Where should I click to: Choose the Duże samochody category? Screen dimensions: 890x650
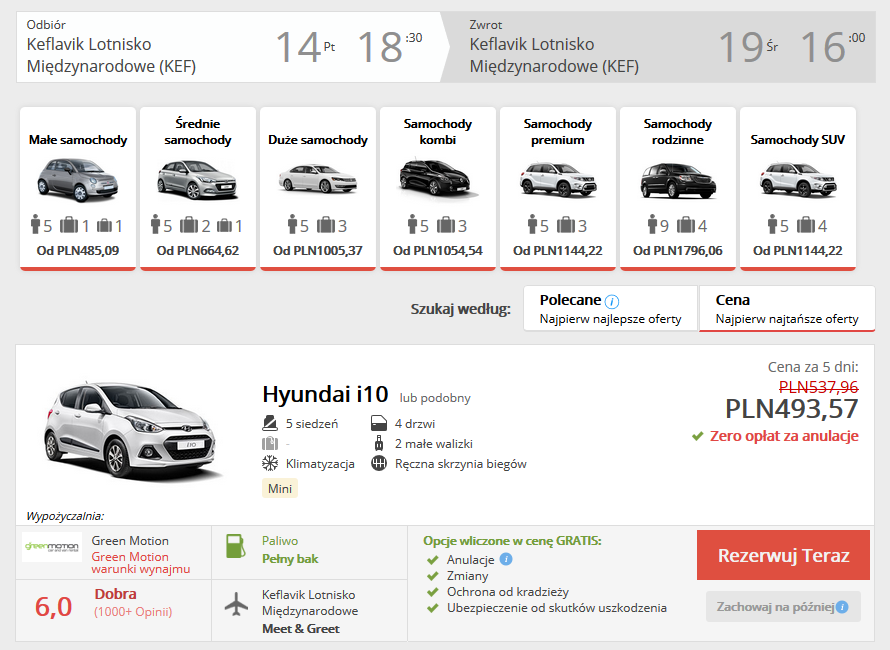coord(318,188)
